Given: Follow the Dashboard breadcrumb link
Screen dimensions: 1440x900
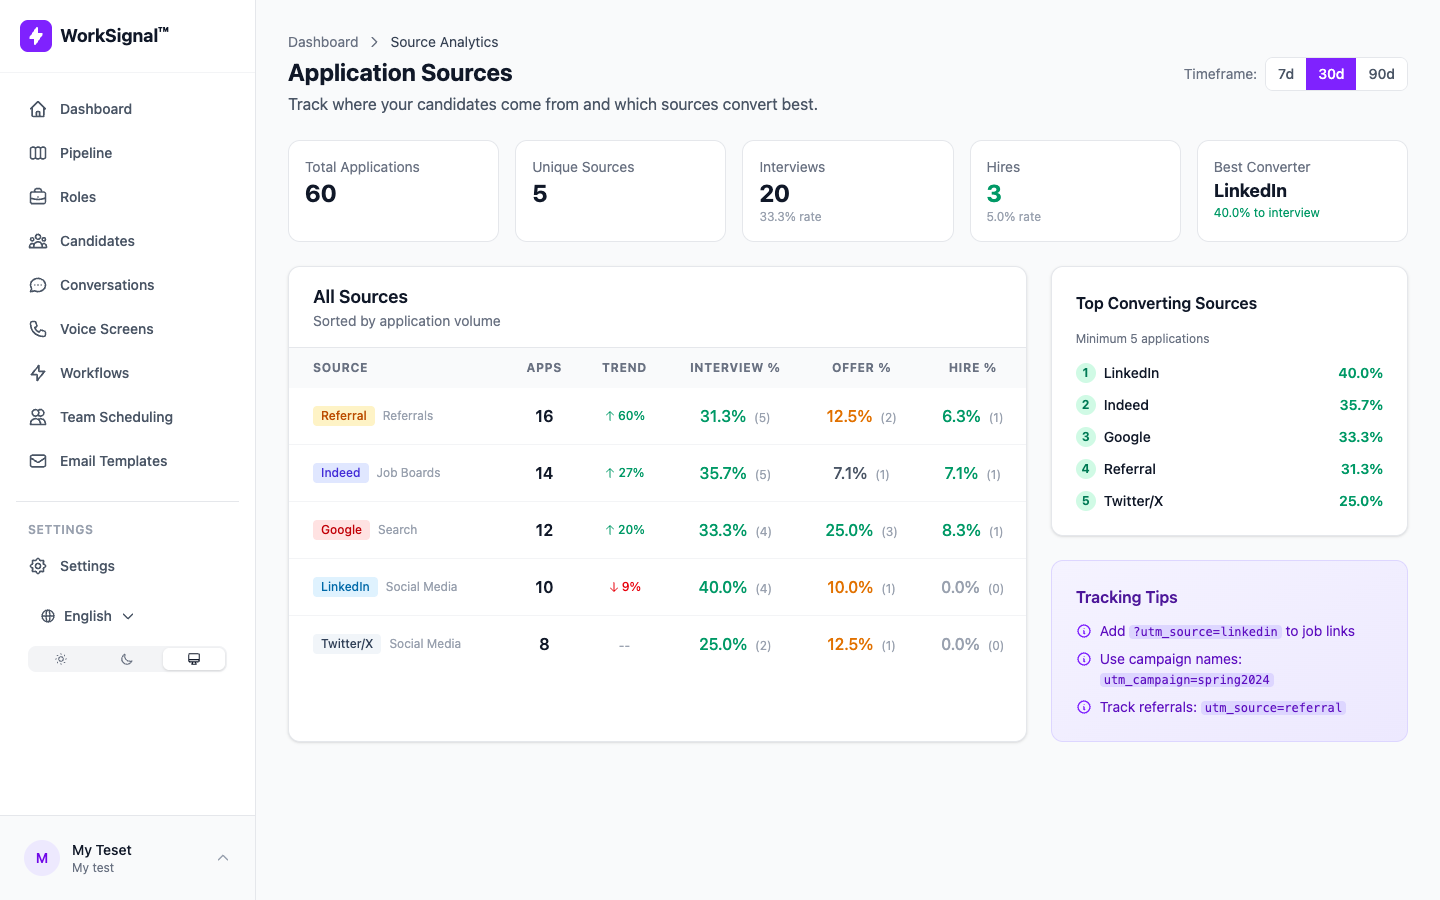Looking at the screenshot, I should [323, 42].
